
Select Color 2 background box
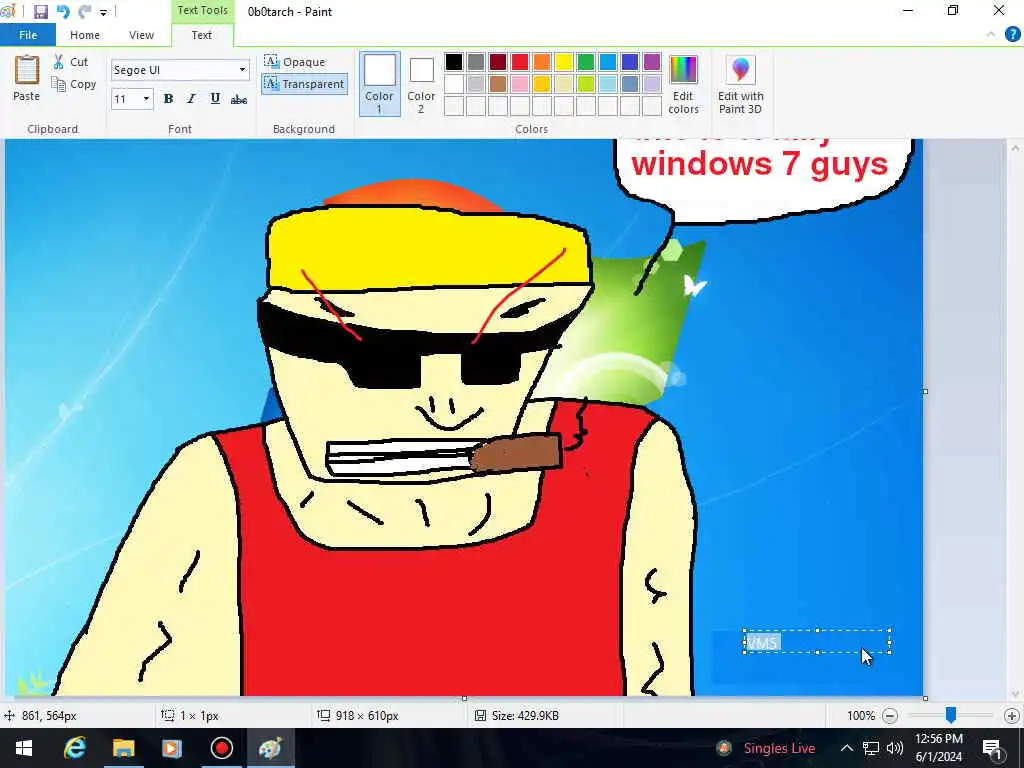coord(421,84)
